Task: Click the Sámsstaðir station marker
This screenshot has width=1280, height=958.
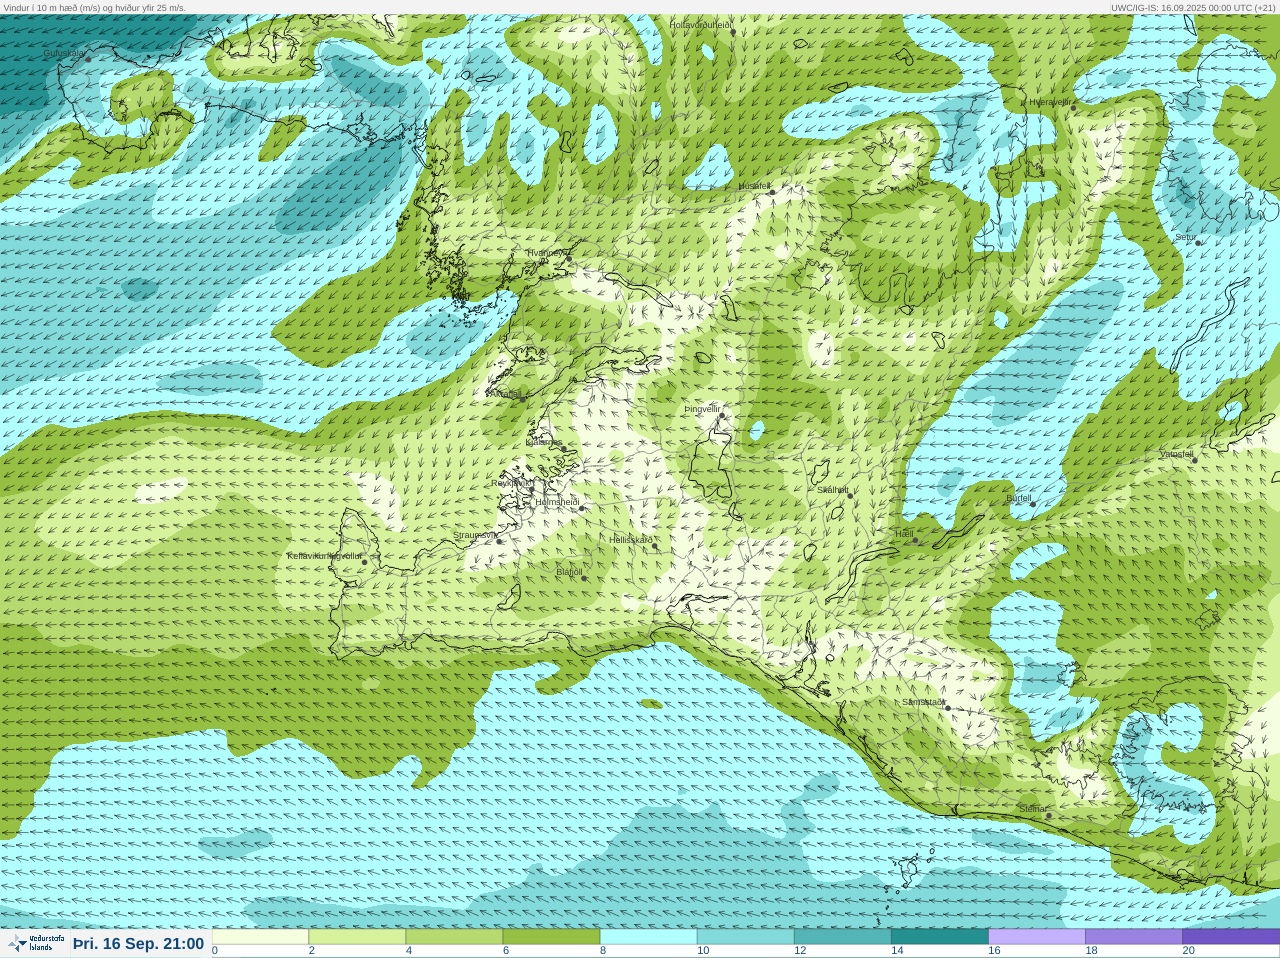Action: [947, 708]
